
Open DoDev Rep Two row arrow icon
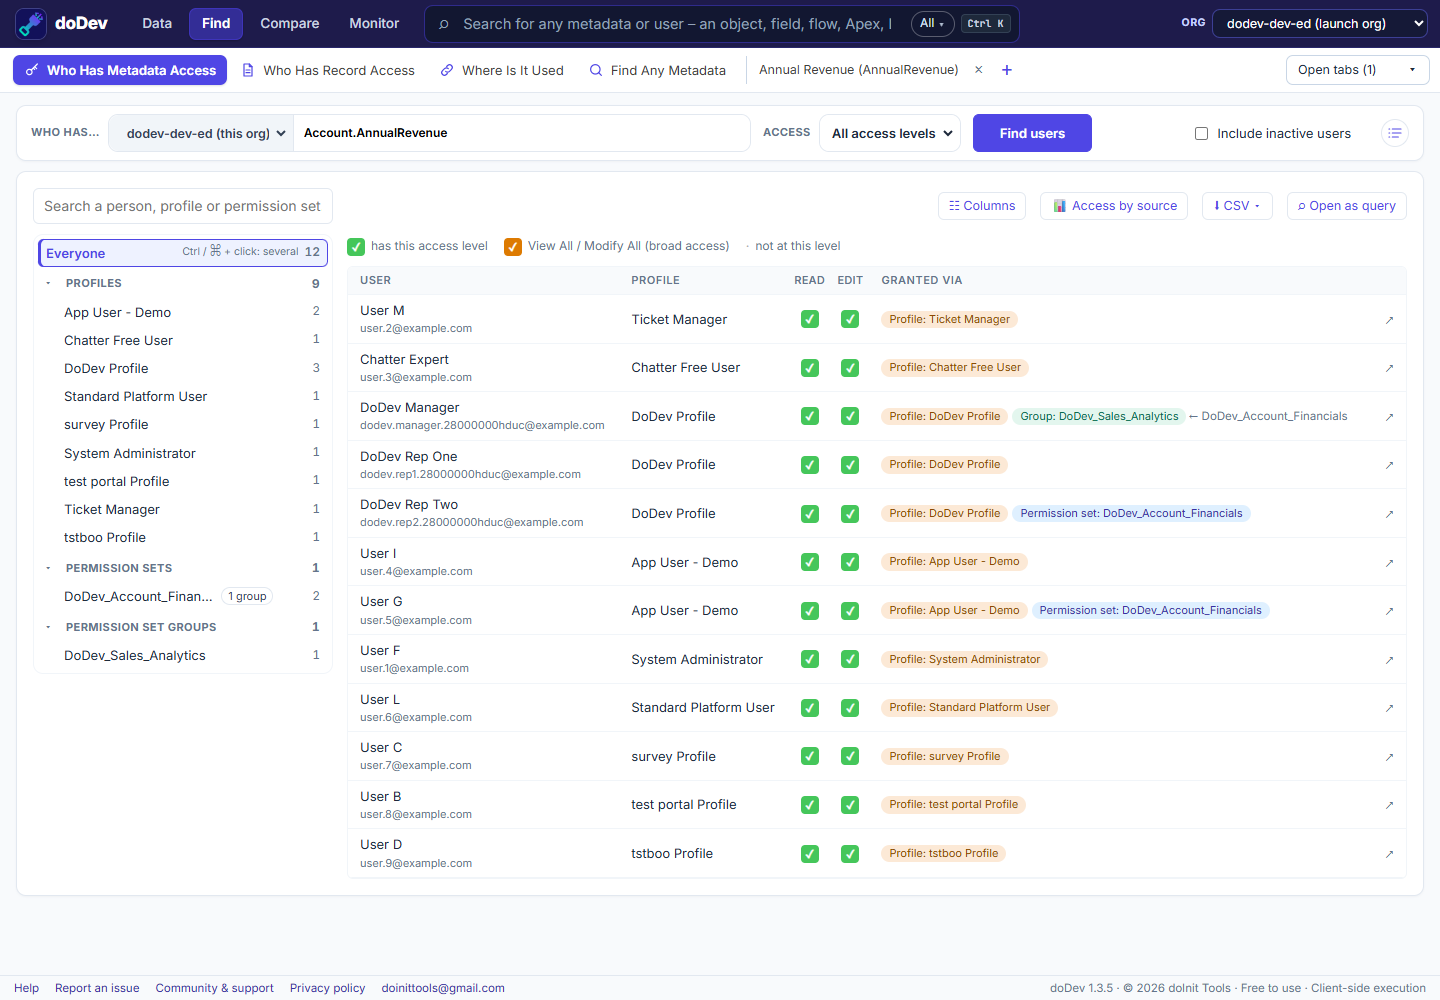click(x=1389, y=514)
